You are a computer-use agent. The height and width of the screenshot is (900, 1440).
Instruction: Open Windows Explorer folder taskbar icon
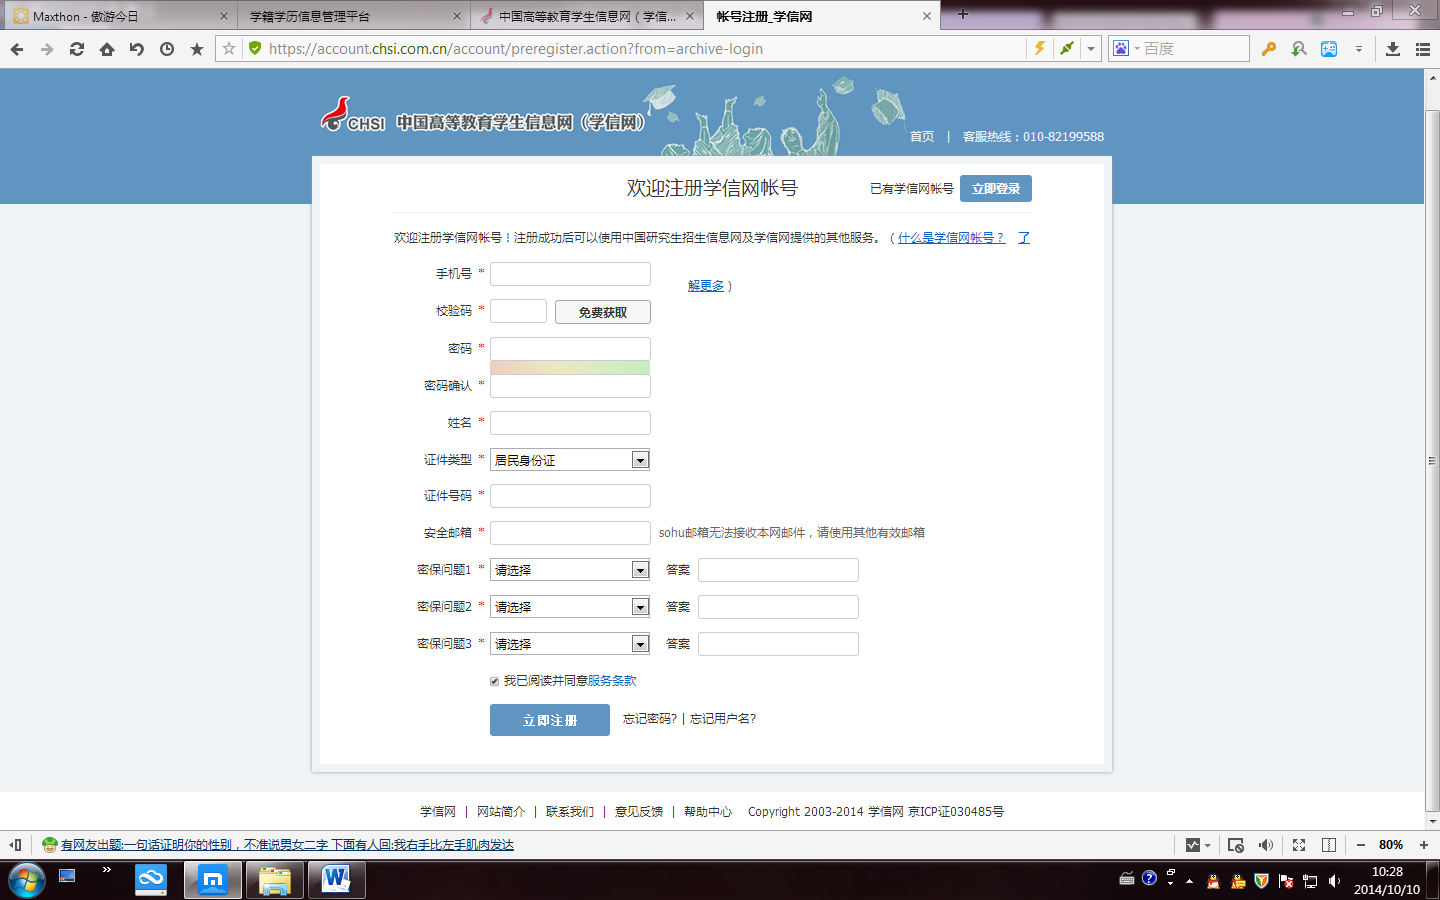tap(275, 880)
